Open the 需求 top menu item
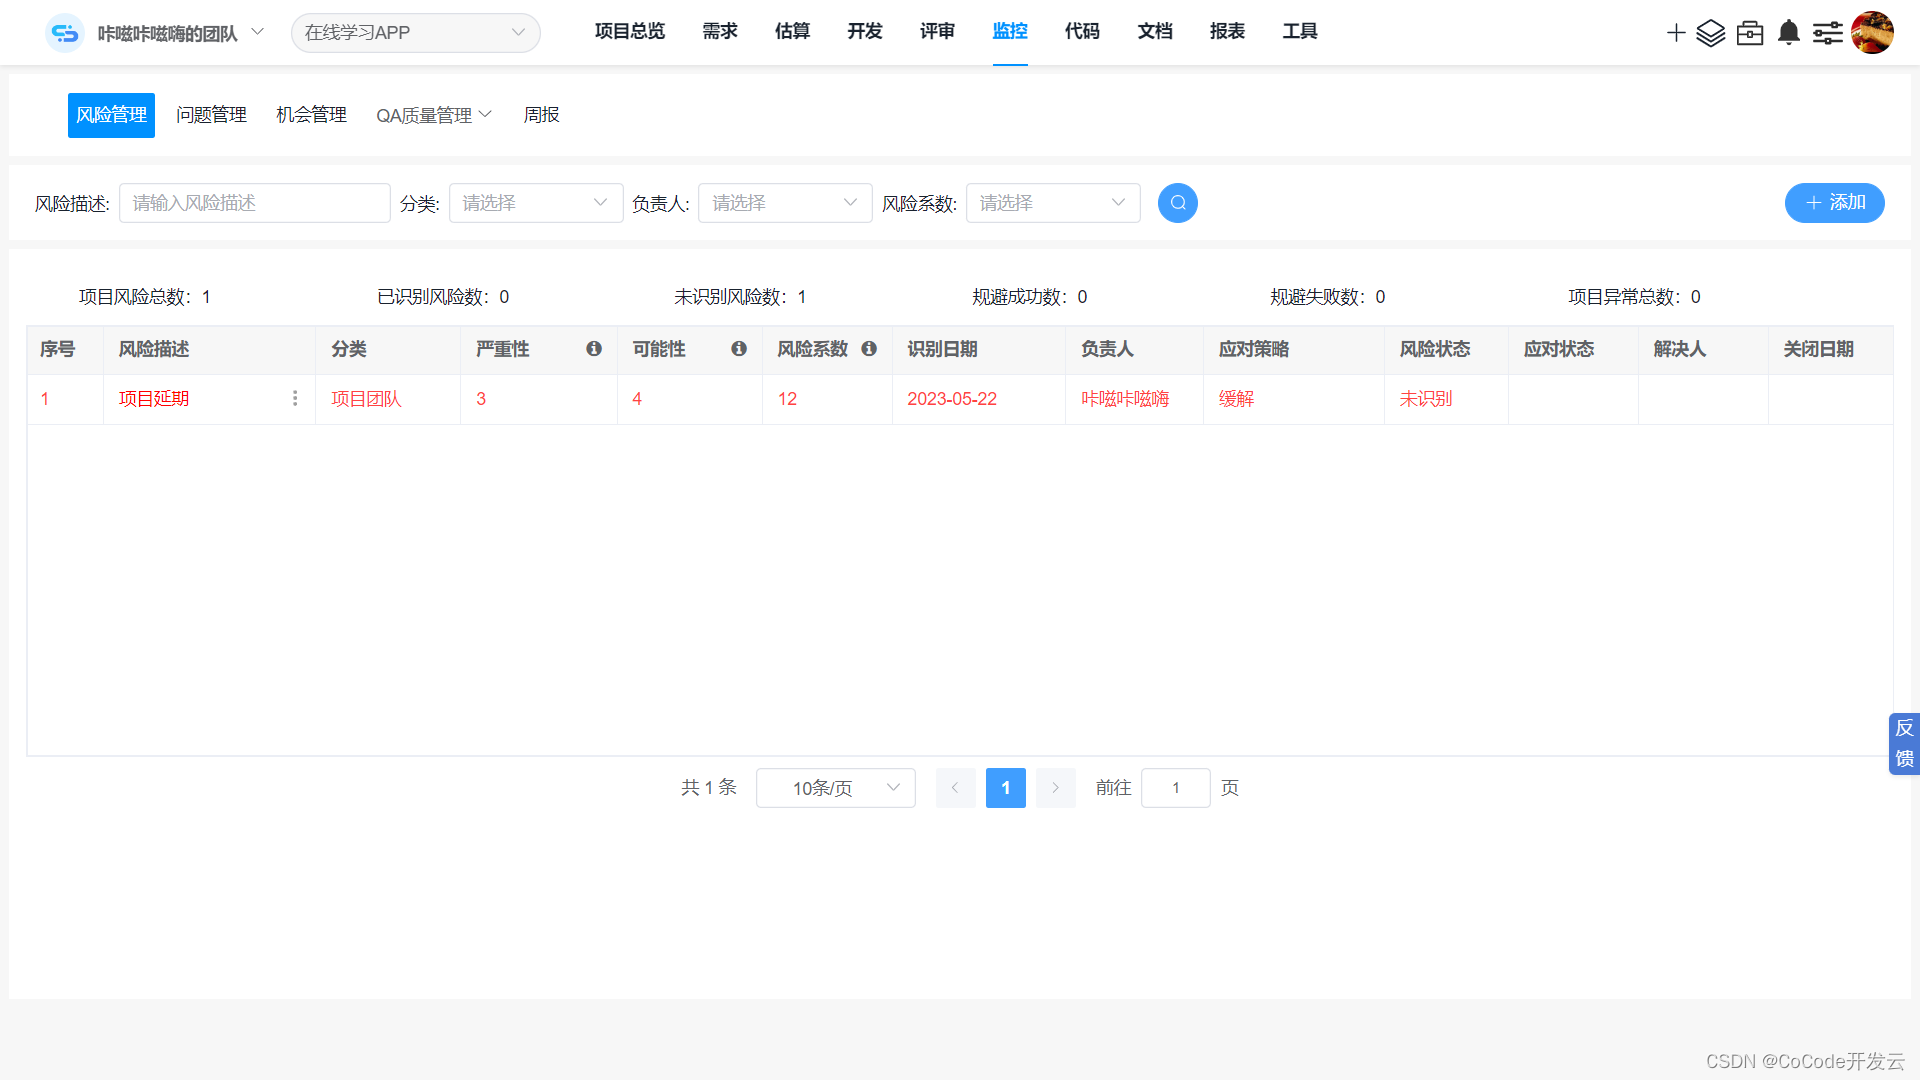1920x1080 pixels. [x=720, y=32]
